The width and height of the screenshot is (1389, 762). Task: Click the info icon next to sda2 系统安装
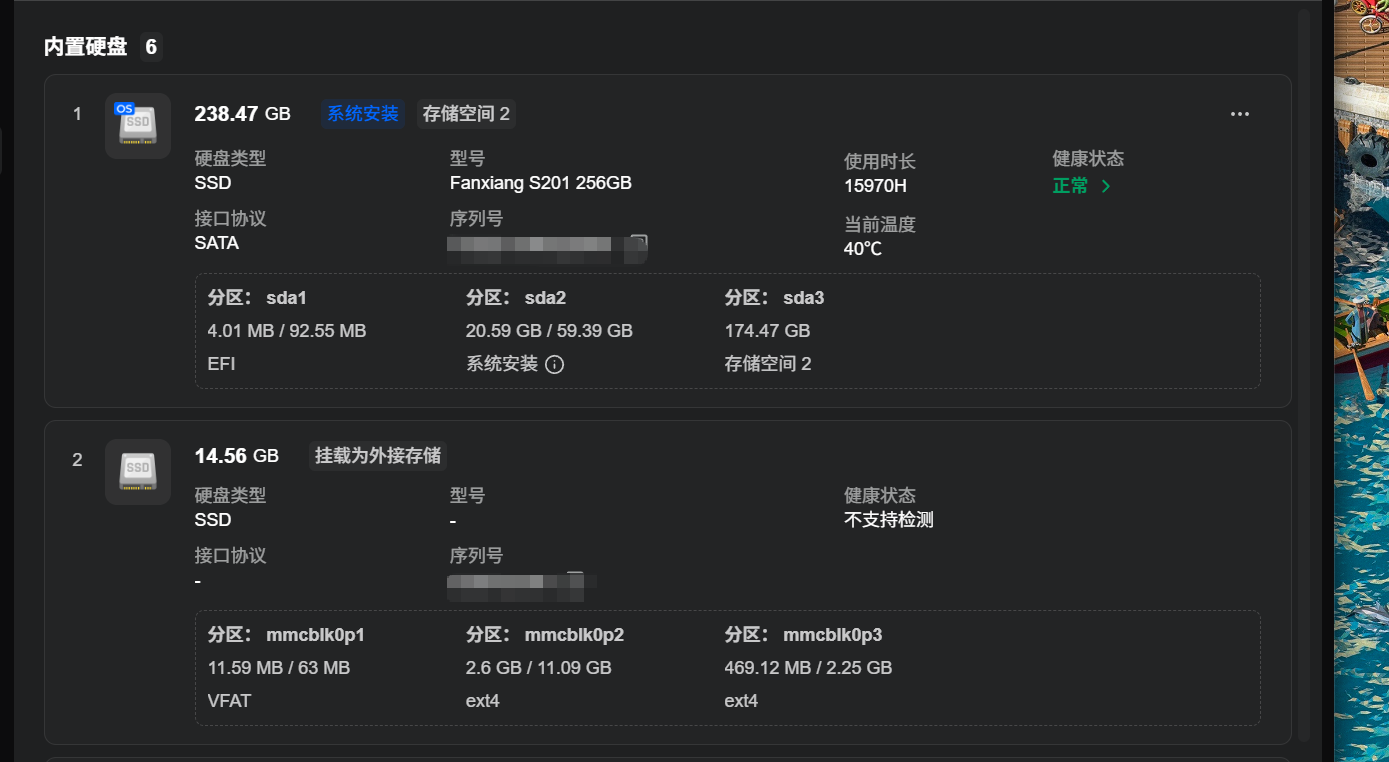[x=555, y=364]
